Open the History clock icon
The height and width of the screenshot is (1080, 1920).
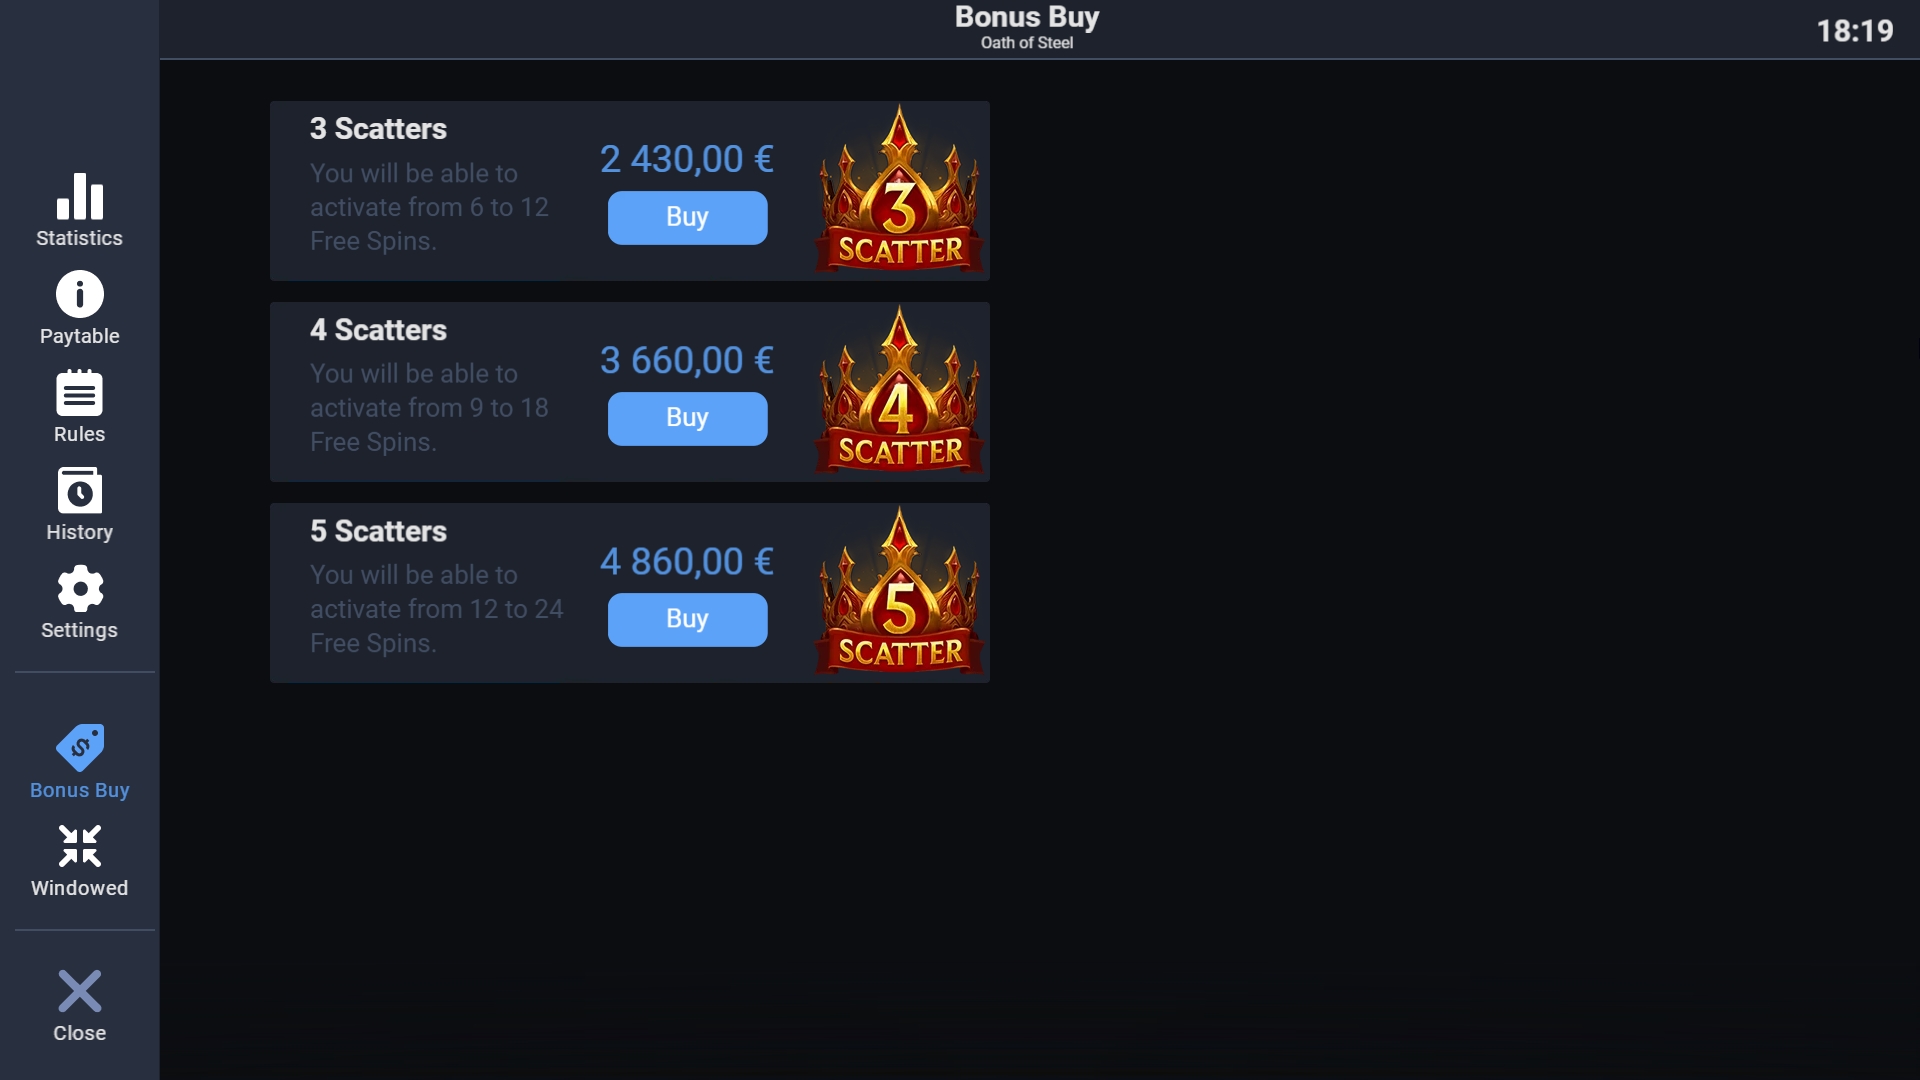pyautogui.click(x=80, y=490)
